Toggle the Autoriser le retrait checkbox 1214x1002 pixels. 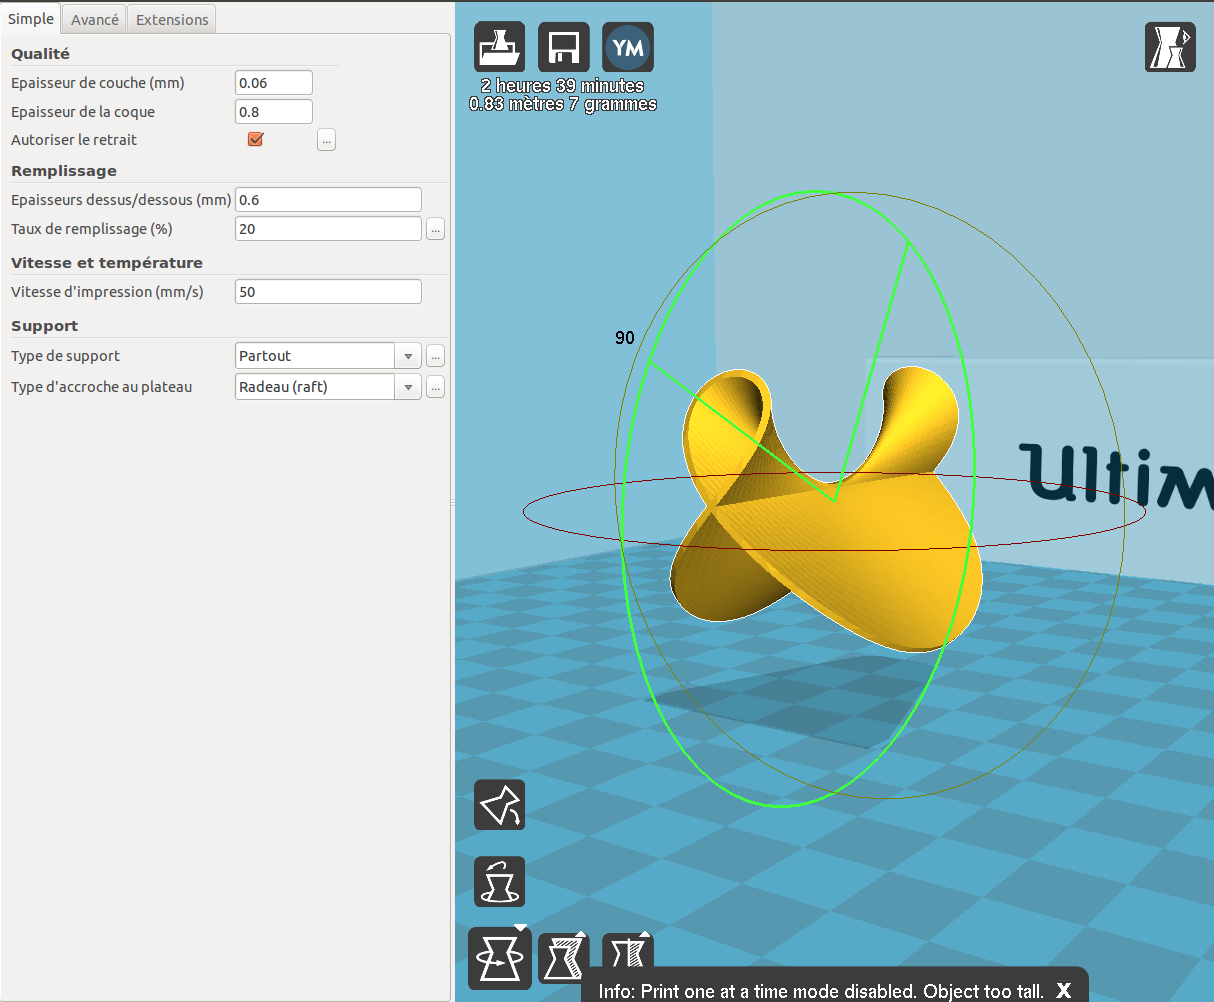point(255,139)
